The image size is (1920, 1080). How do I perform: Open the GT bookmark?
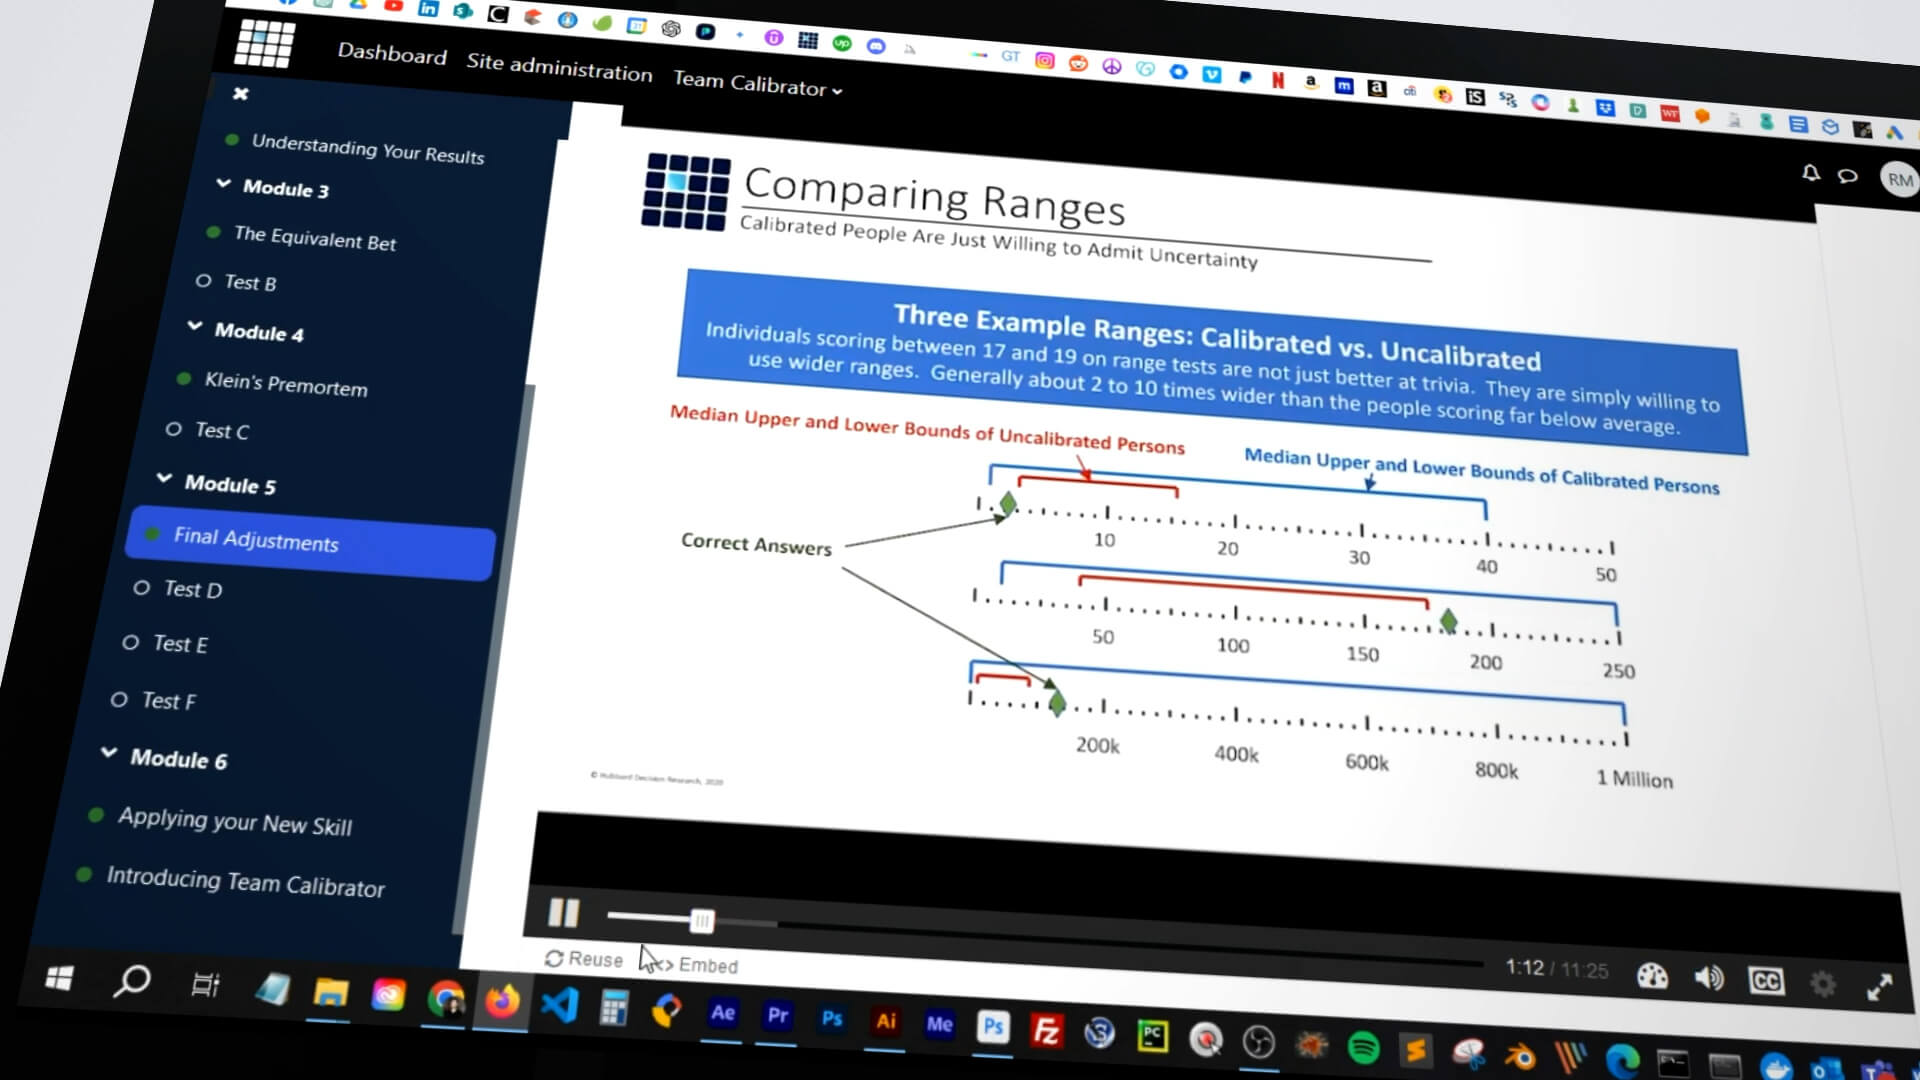(x=1010, y=57)
